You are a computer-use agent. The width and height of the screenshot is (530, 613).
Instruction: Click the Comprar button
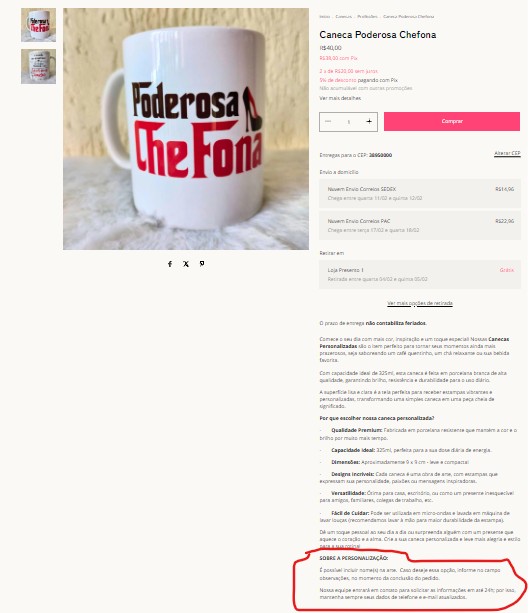pos(452,122)
